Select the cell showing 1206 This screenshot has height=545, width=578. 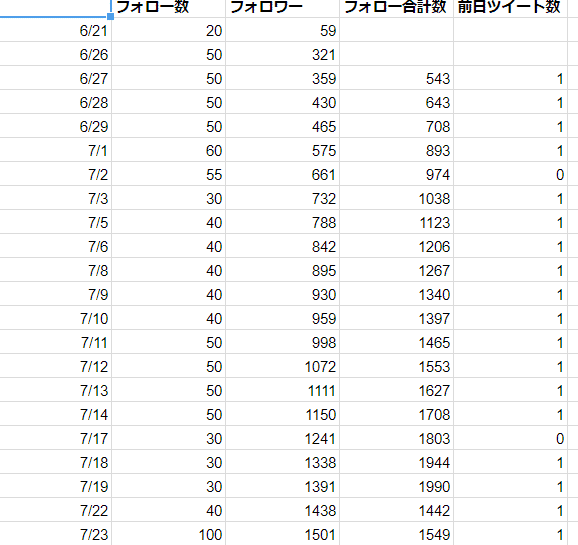pyautogui.click(x=396, y=246)
